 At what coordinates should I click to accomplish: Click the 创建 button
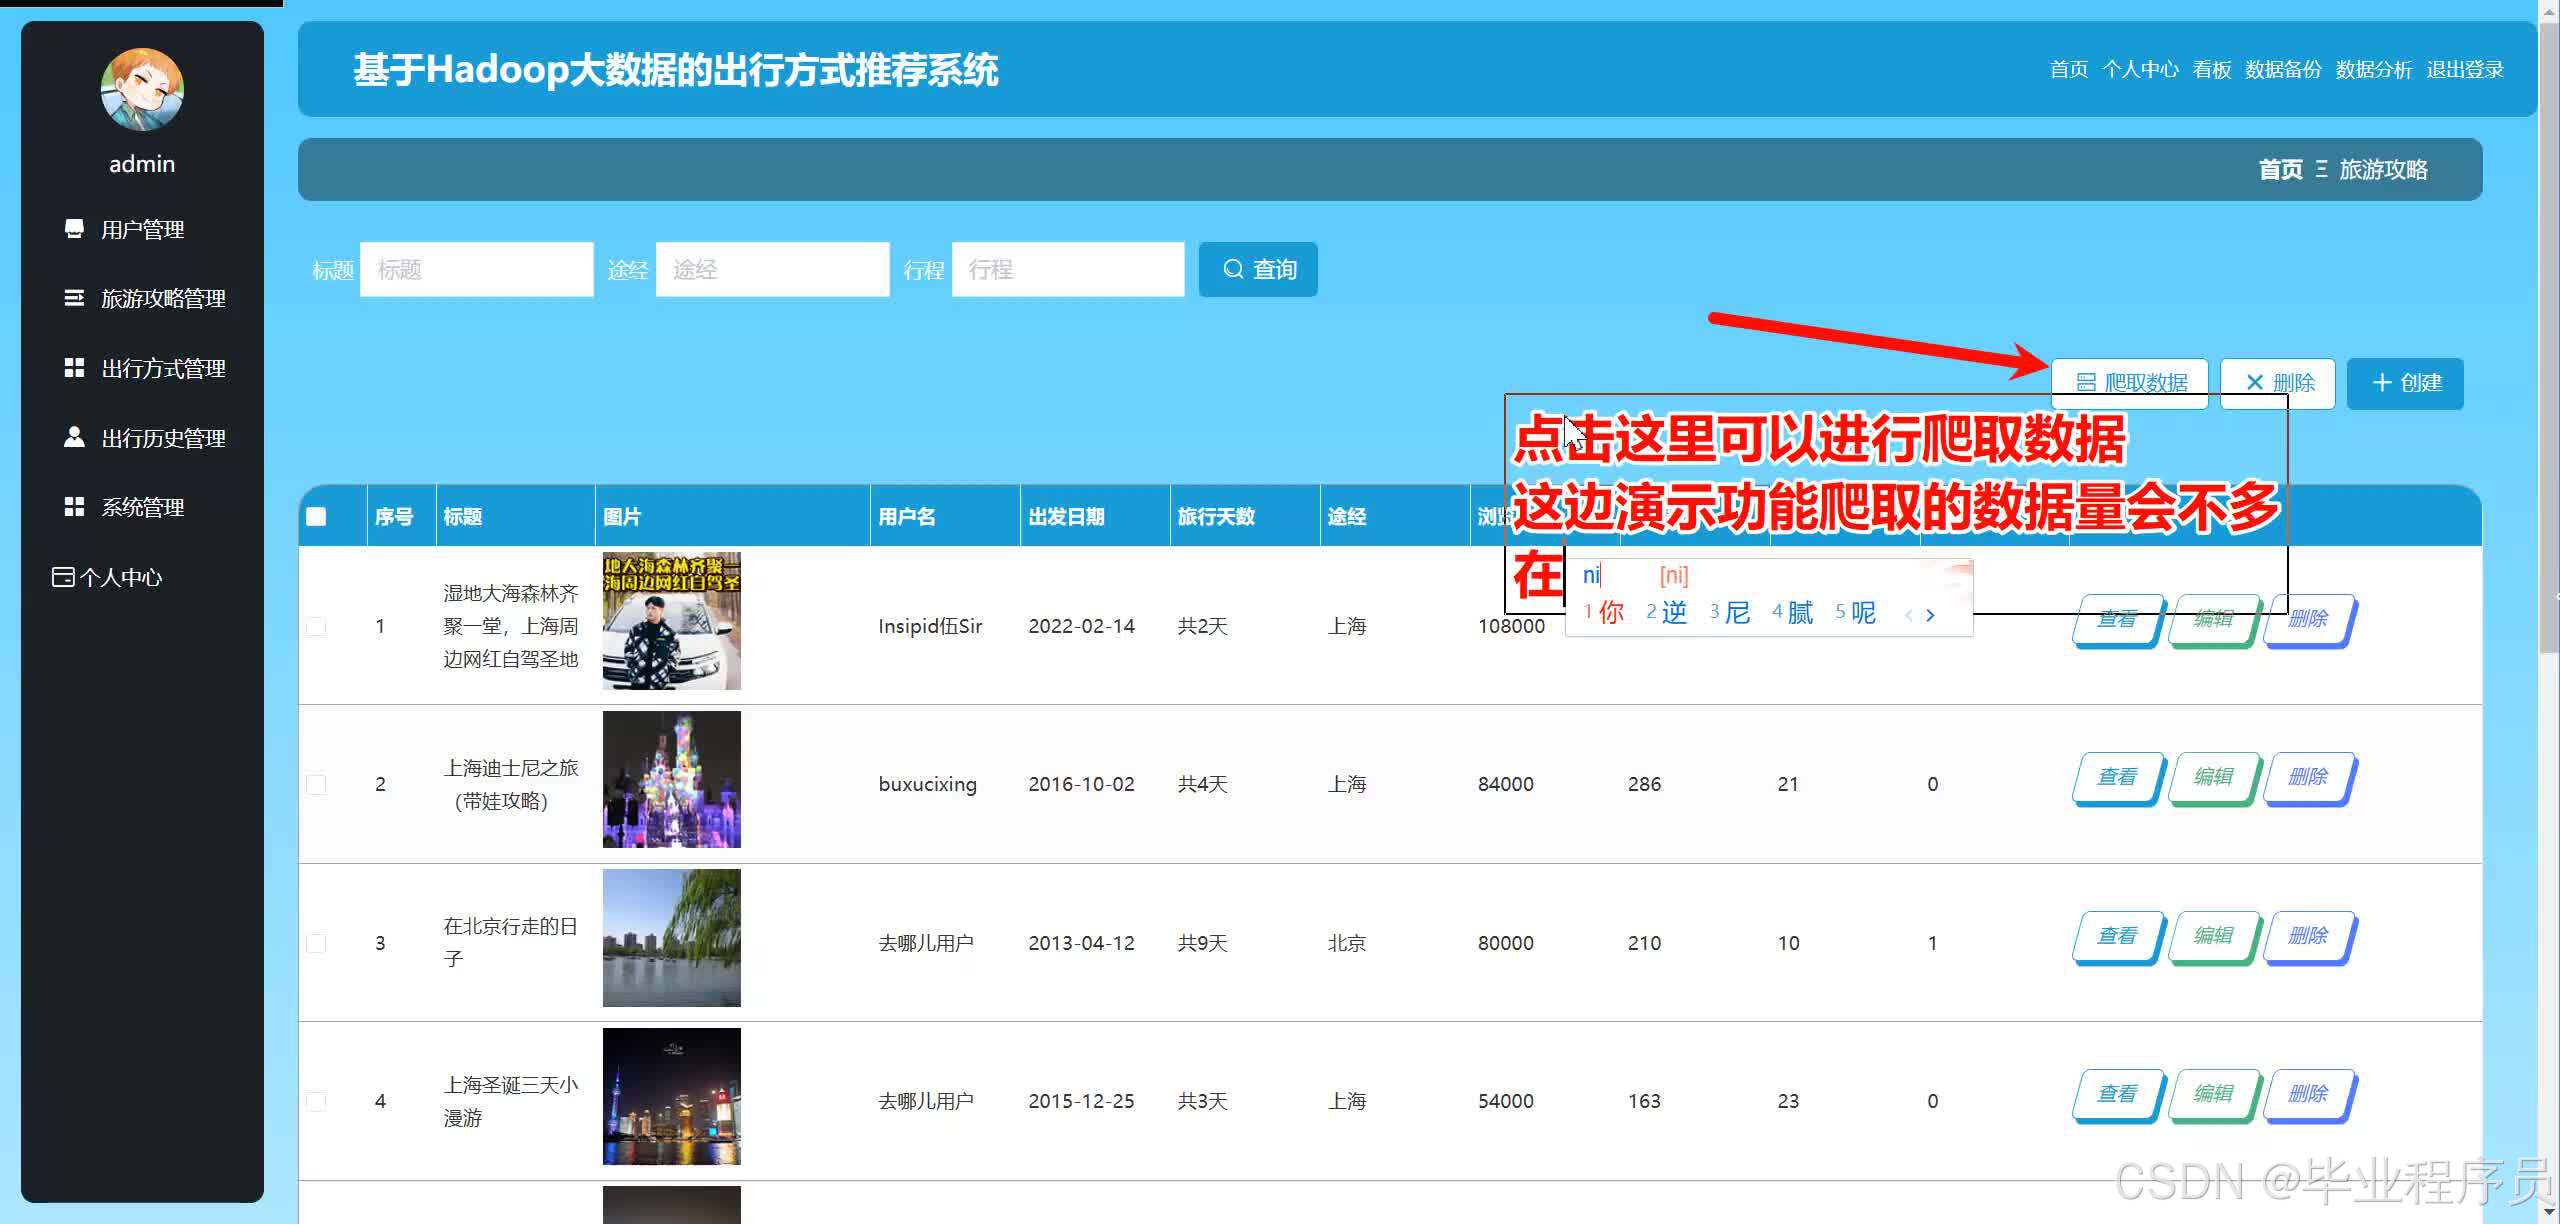click(2405, 383)
